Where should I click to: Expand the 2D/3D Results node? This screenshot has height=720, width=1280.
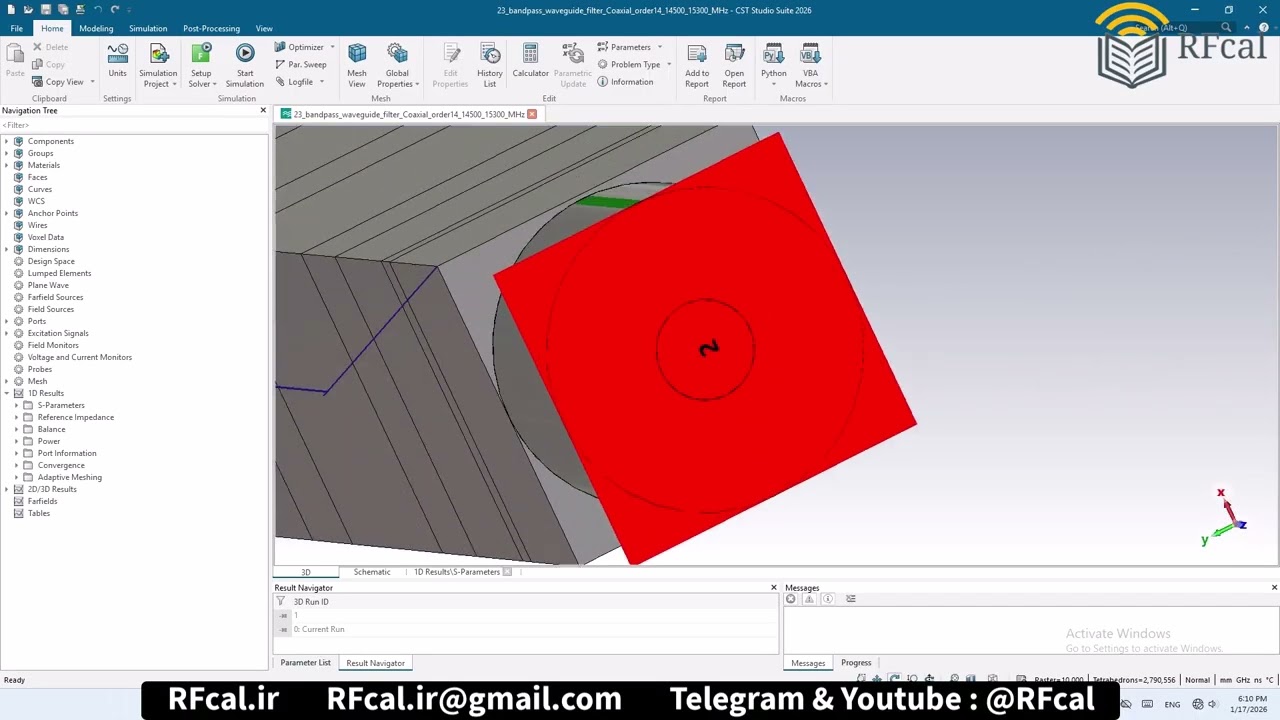coord(6,489)
